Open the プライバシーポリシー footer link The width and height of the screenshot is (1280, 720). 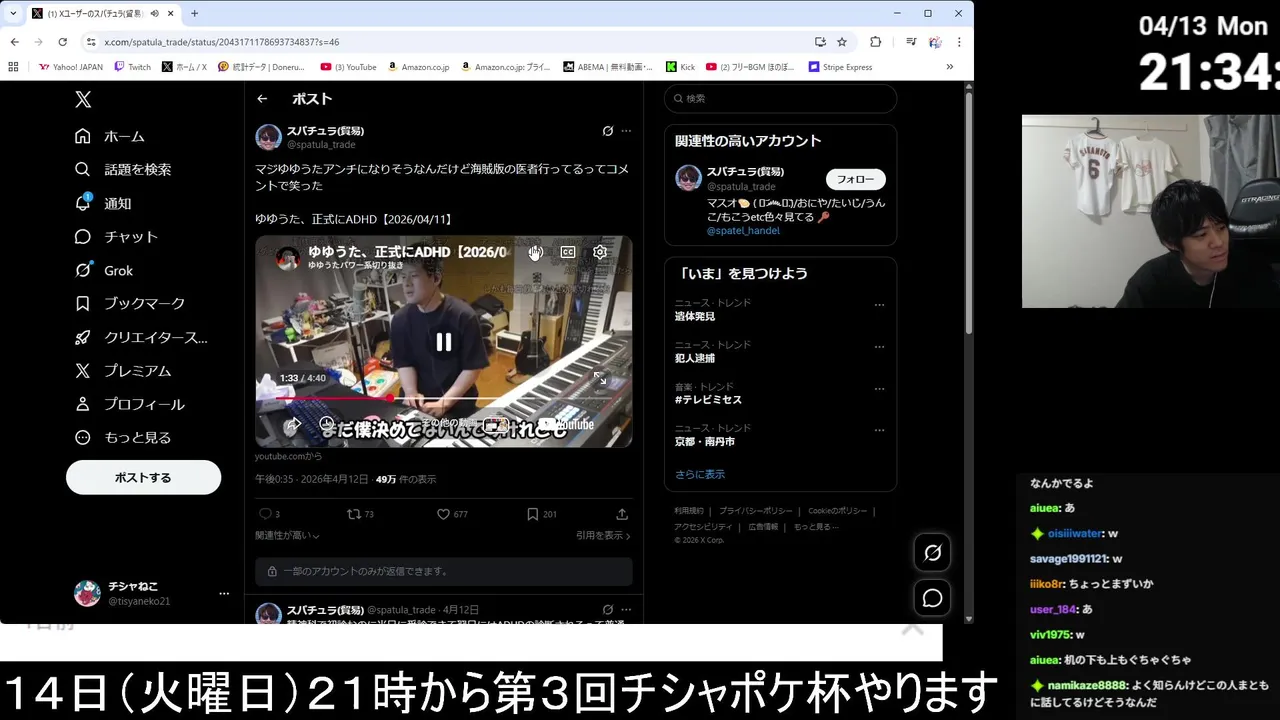(755, 511)
